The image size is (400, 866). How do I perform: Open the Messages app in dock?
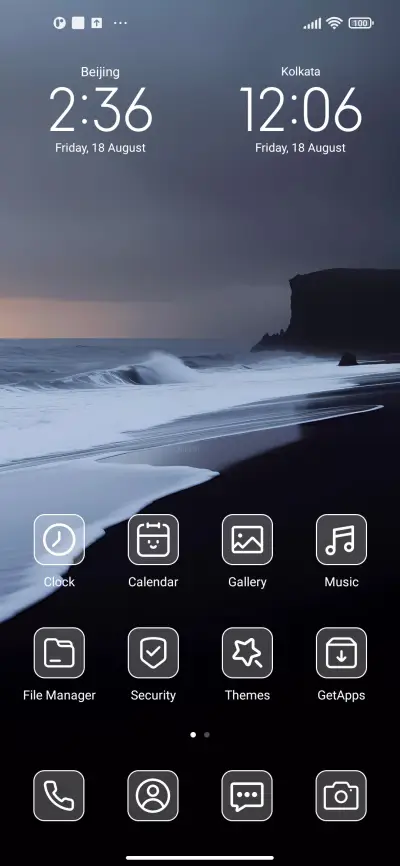[247, 796]
